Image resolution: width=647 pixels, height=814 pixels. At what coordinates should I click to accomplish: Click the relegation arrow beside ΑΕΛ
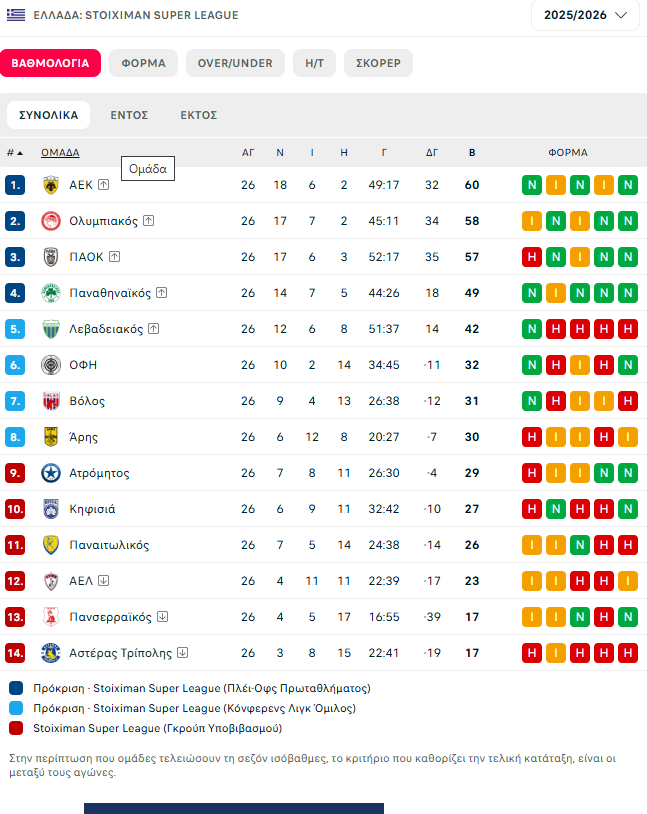pyautogui.click(x=104, y=581)
